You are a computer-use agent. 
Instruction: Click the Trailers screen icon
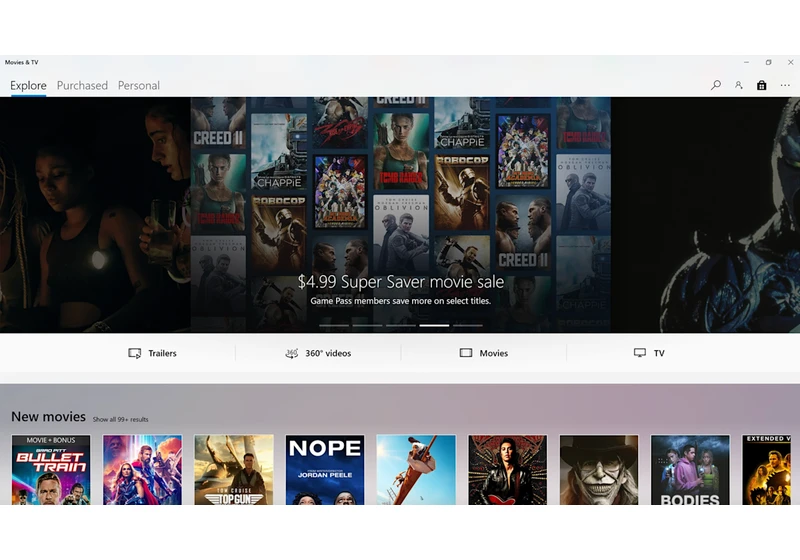click(x=135, y=353)
